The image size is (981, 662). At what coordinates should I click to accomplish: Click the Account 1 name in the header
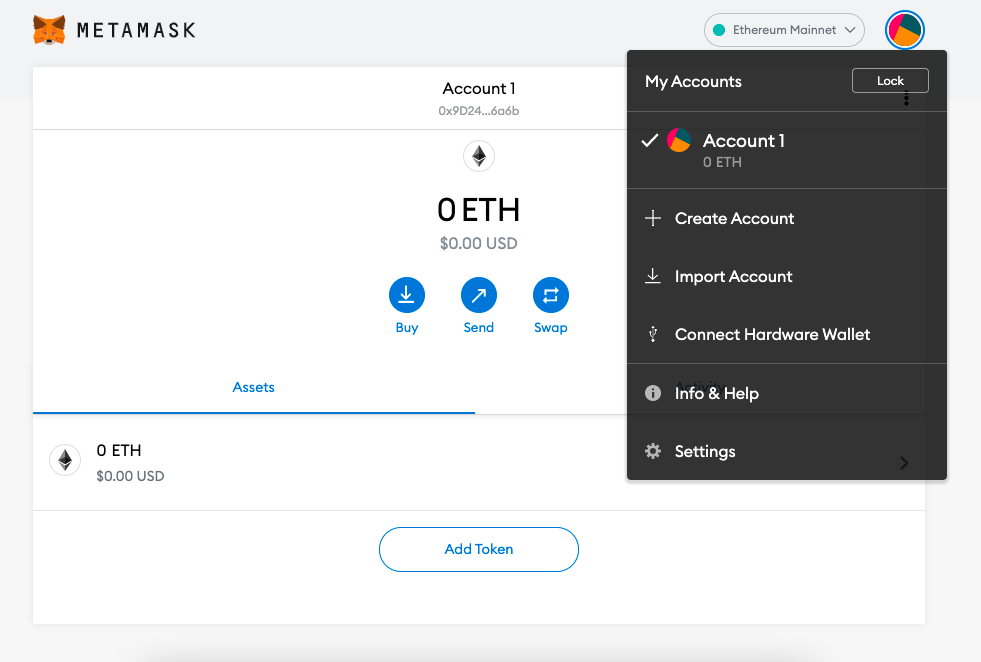[x=479, y=89]
